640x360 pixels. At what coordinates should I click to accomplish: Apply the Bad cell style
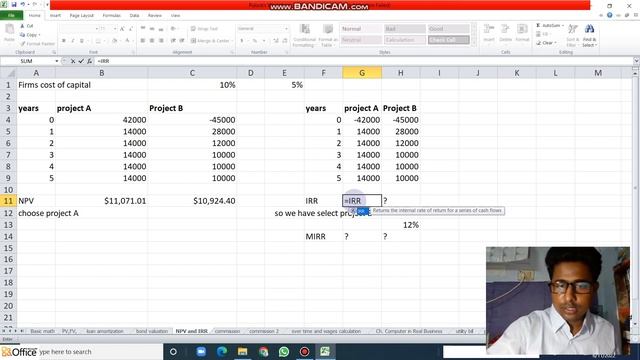tap(404, 29)
